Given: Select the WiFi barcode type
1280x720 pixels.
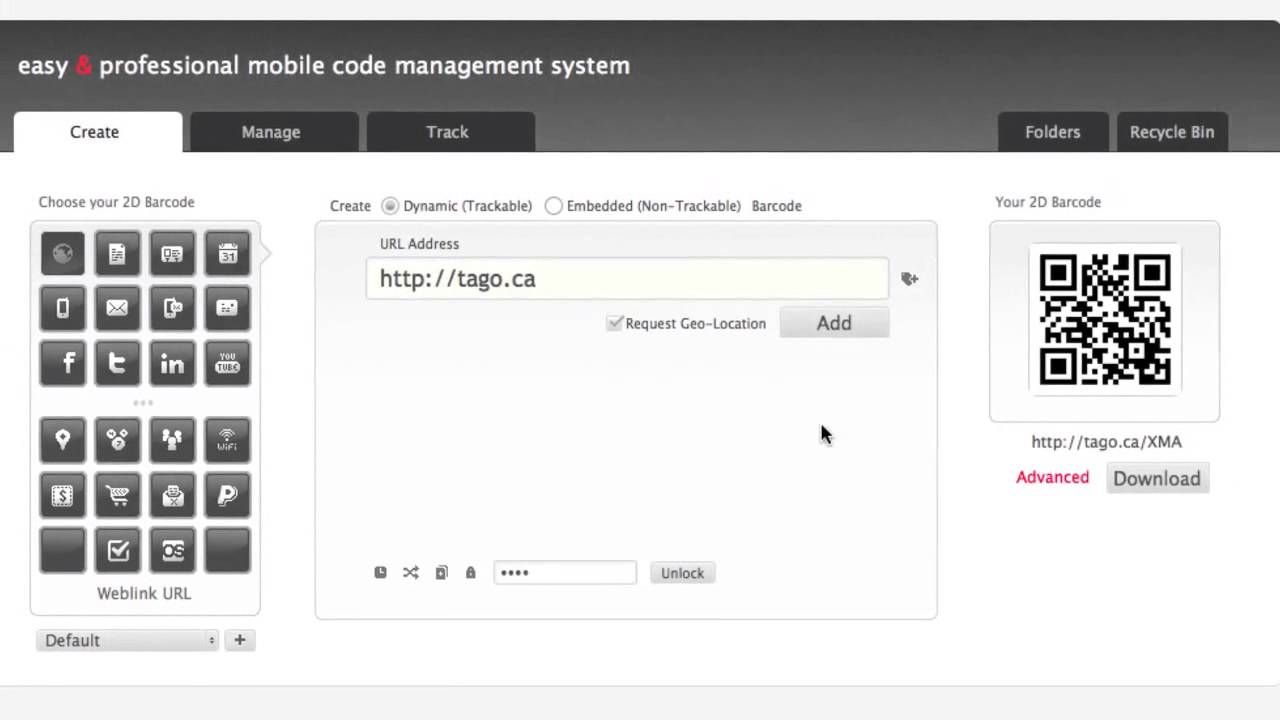Looking at the screenshot, I should tap(227, 440).
